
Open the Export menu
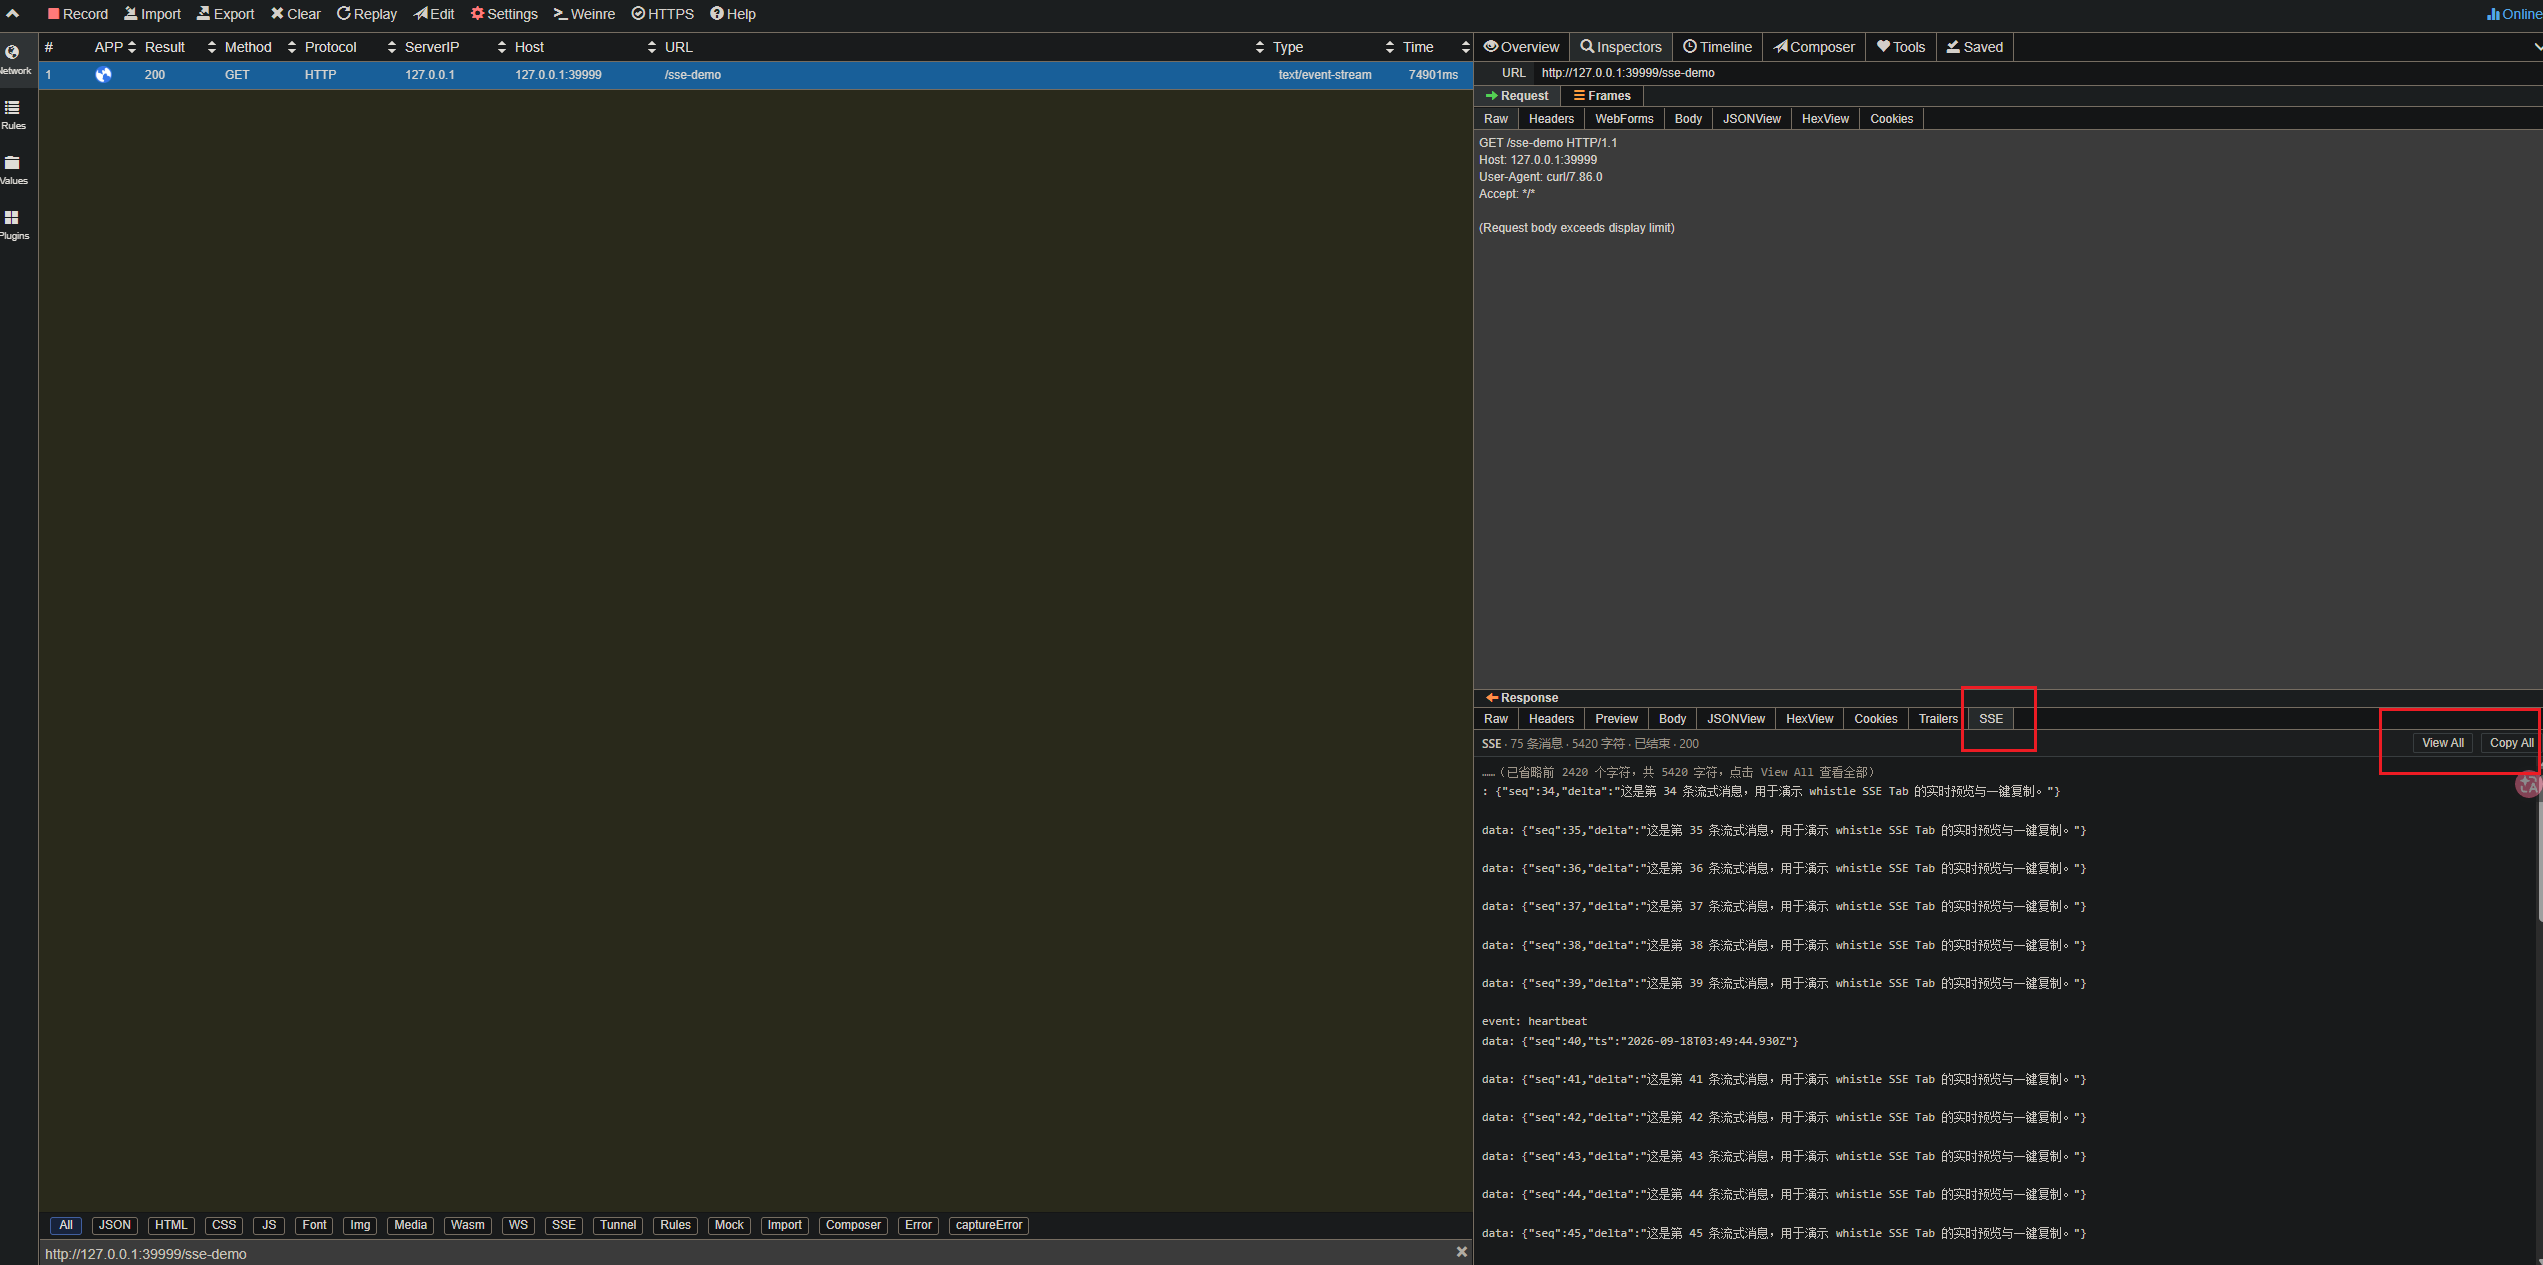(226, 14)
